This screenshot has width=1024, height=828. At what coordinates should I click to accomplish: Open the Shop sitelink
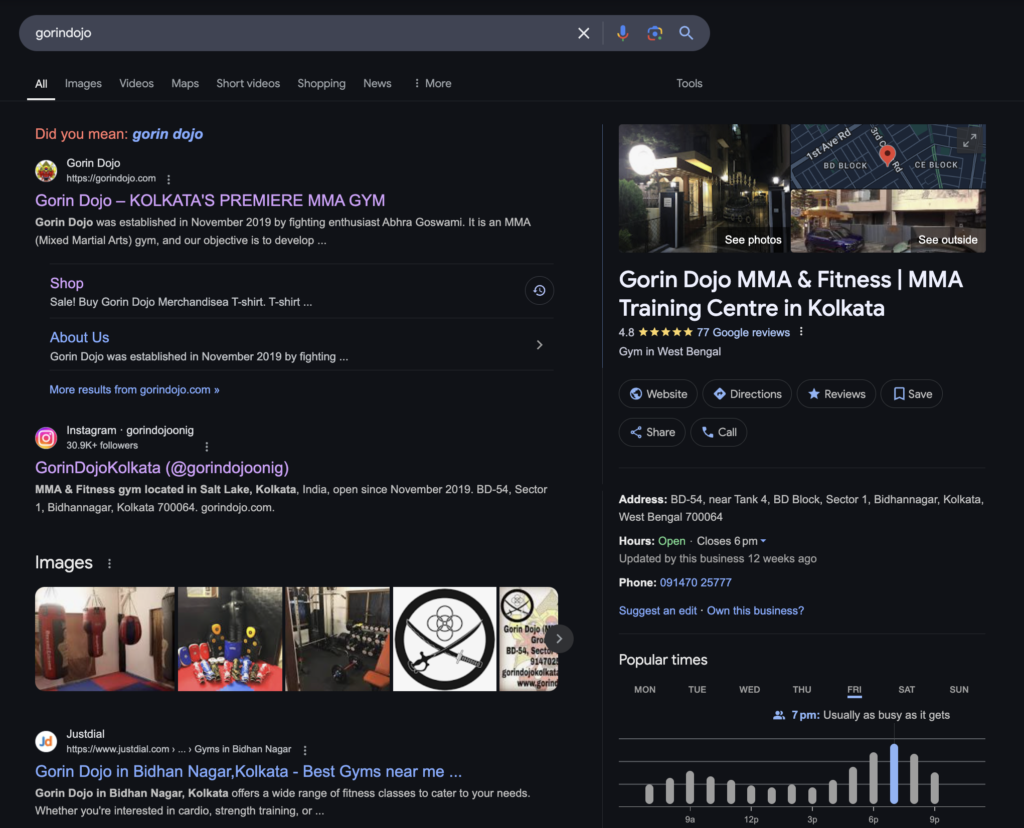67,283
